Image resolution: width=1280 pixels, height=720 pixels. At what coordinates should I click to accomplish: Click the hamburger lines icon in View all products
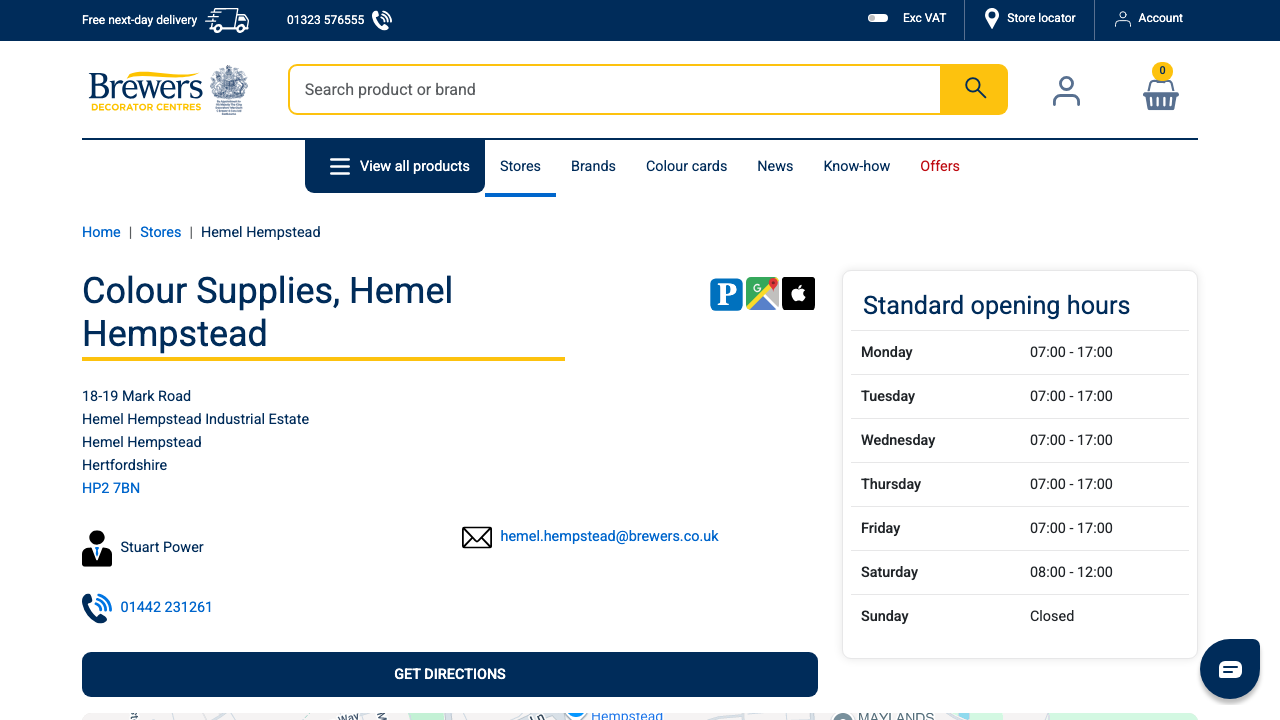coord(340,166)
